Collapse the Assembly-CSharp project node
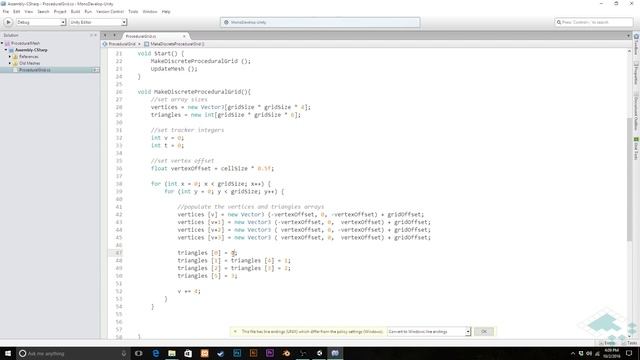The width and height of the screenshot is (640, 360). click(x=6, y=50)
